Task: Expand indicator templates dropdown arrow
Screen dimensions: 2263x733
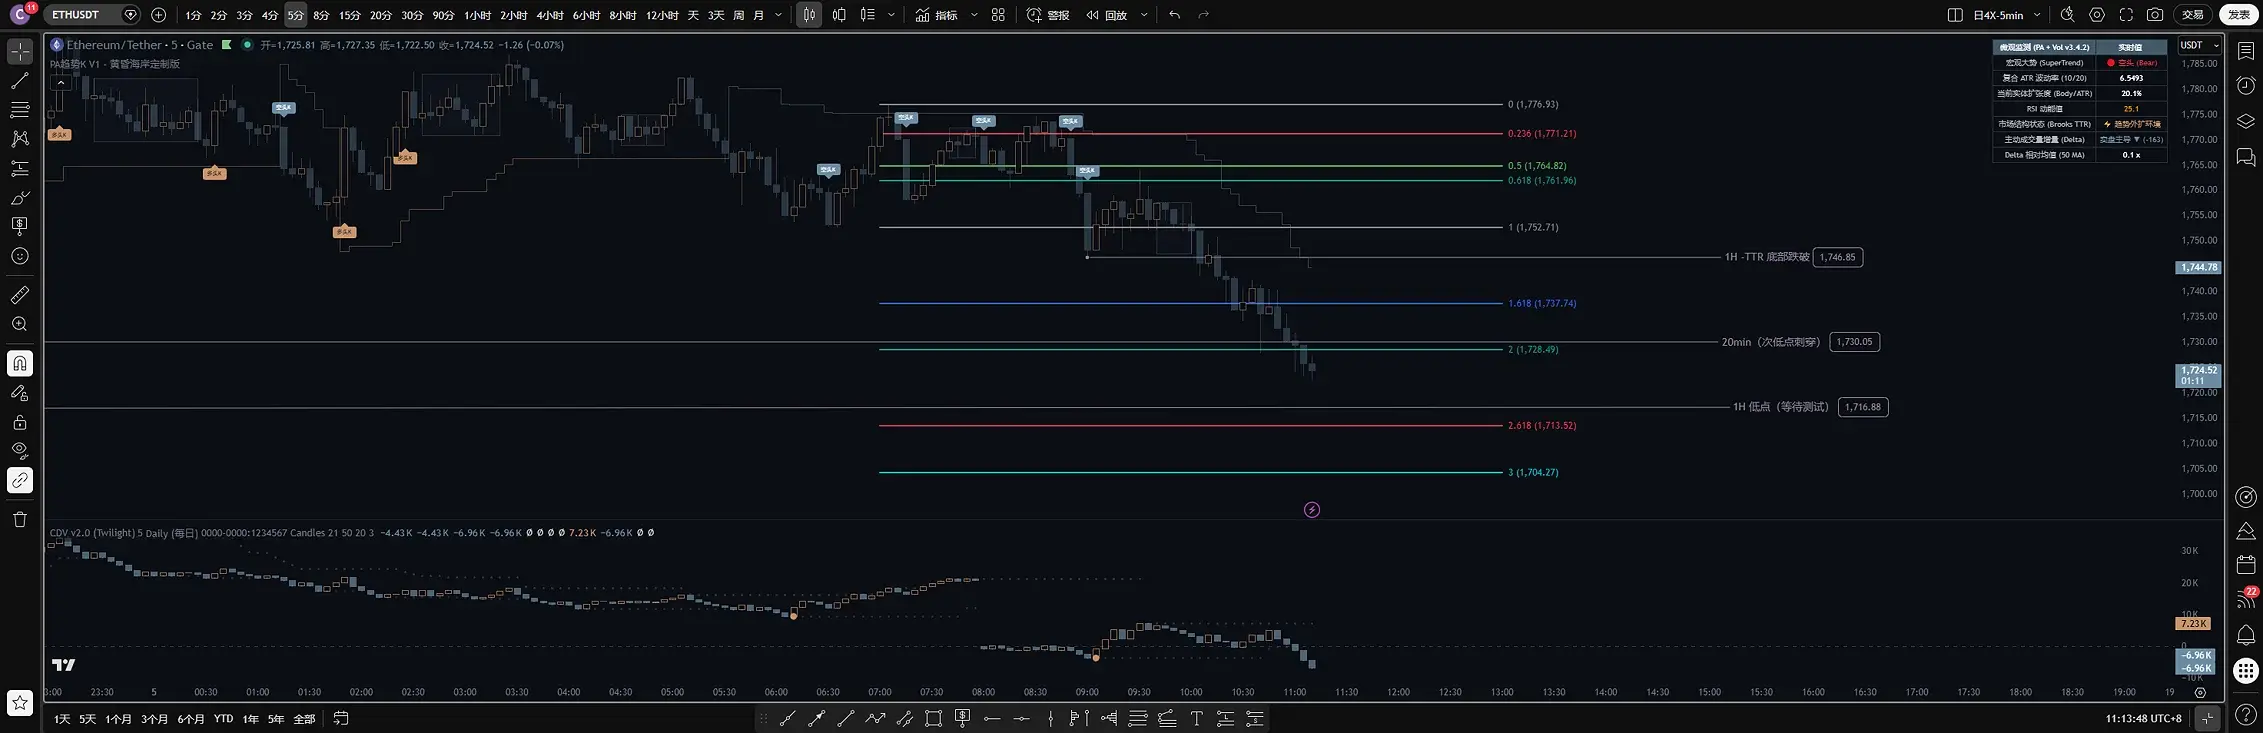Action: point(974,15)
